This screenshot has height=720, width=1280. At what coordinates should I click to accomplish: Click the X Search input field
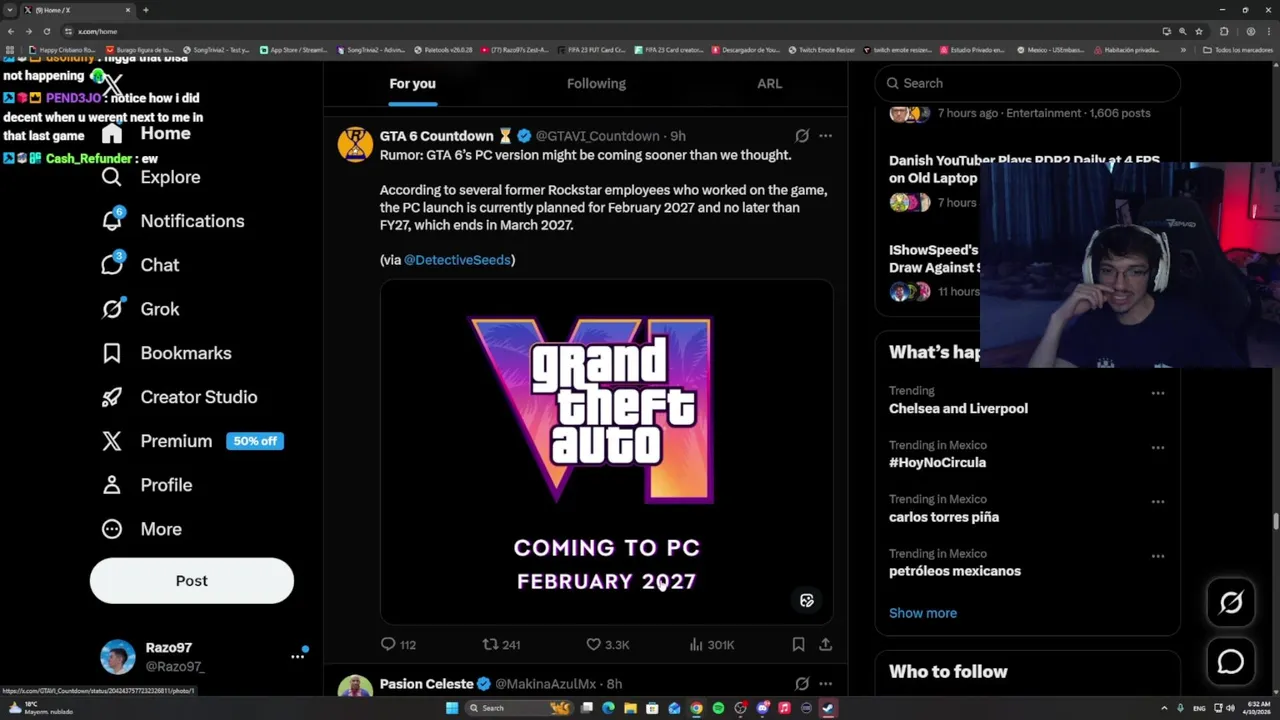[1027, 83]
